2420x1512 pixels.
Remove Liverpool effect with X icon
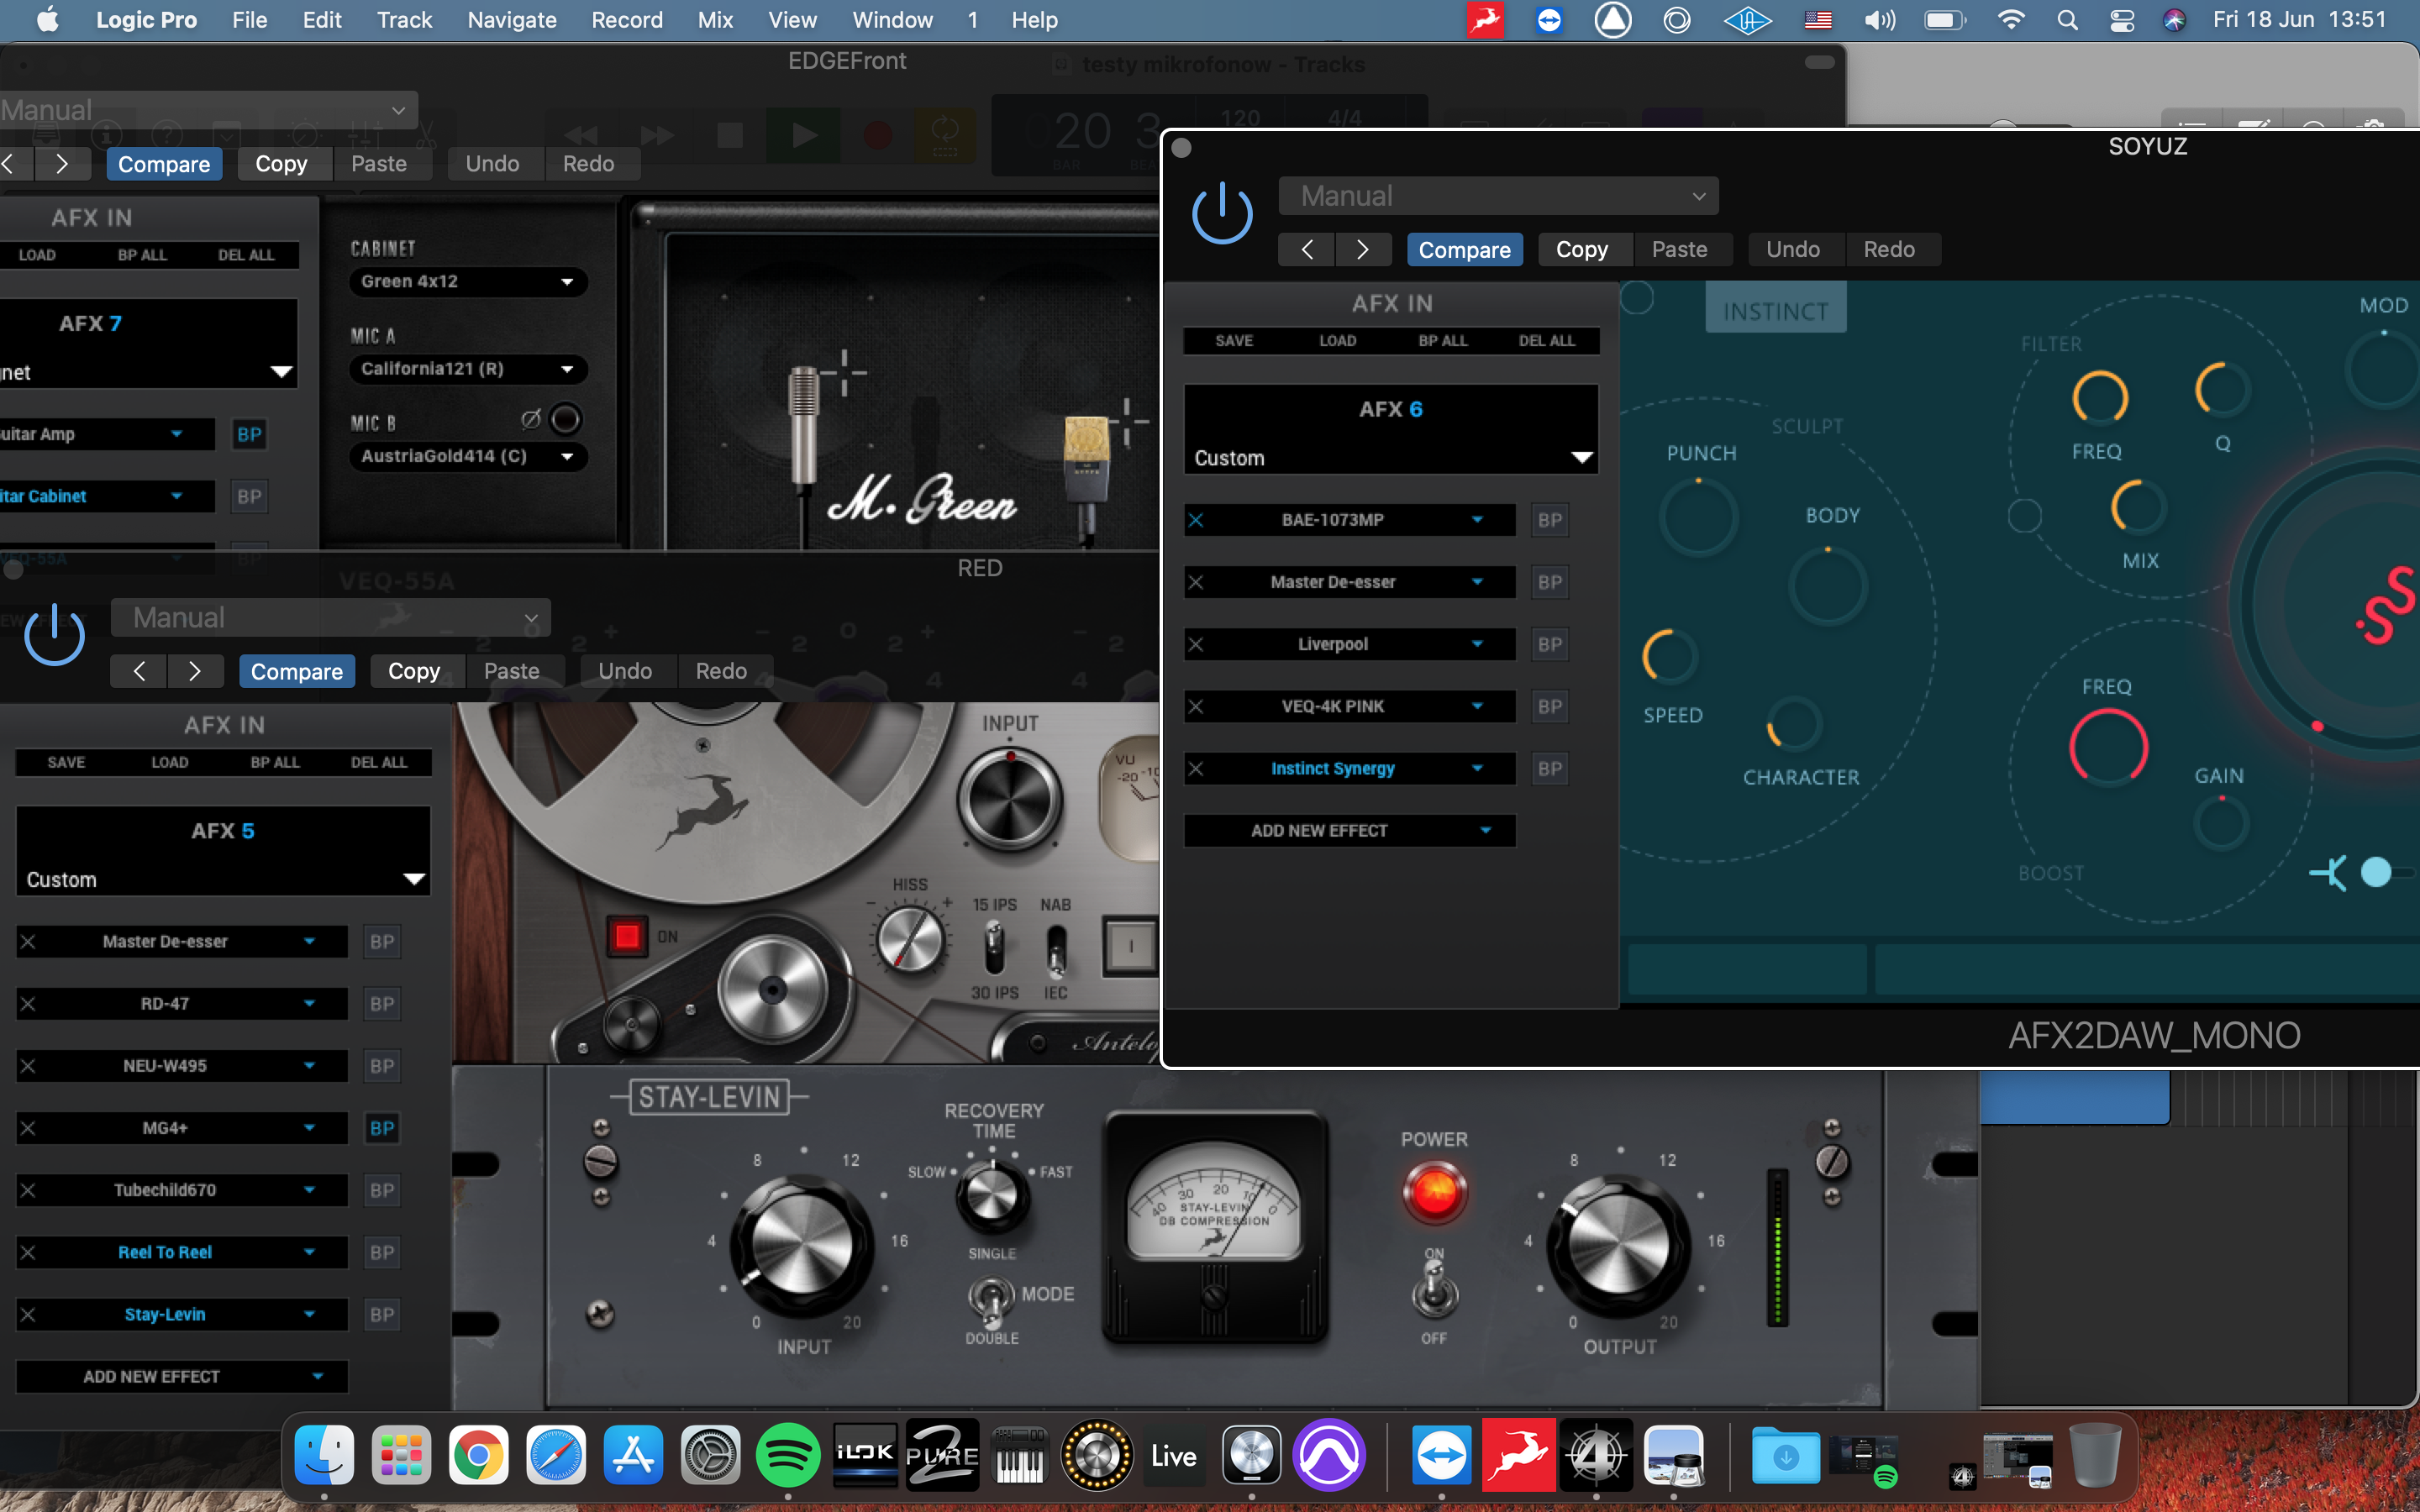tap(1196, 644)
